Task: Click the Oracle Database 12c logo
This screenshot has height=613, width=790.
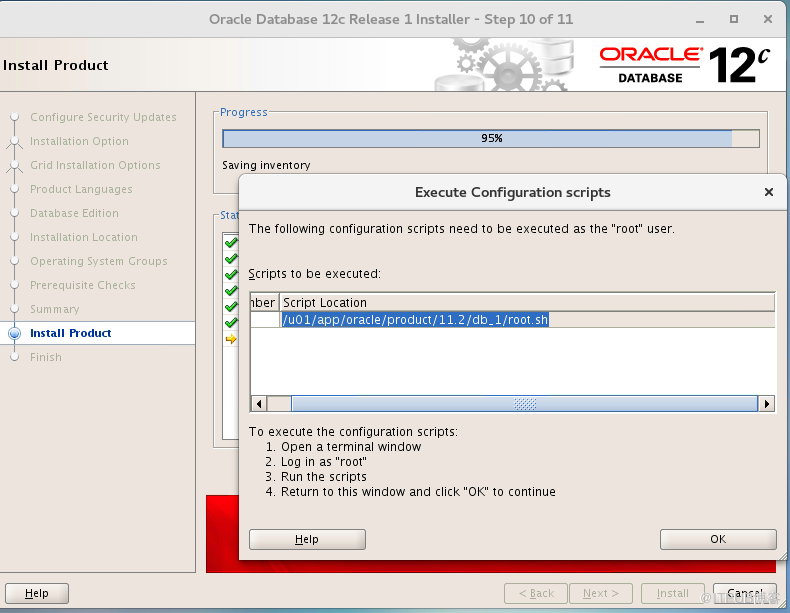Action: click(685, 64)
